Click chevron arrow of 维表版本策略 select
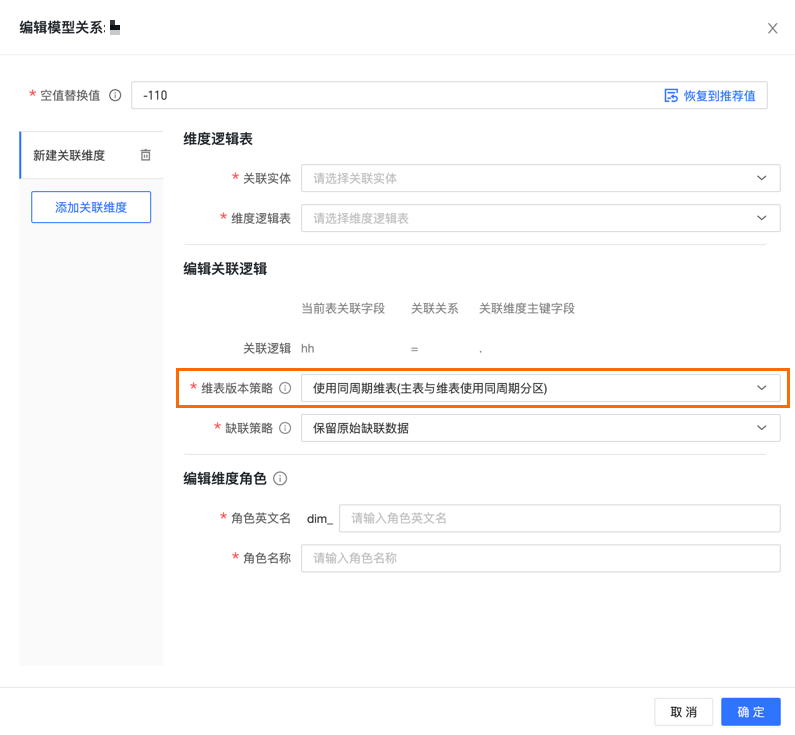Screen dimensions: 795x735 click(762, 388)
